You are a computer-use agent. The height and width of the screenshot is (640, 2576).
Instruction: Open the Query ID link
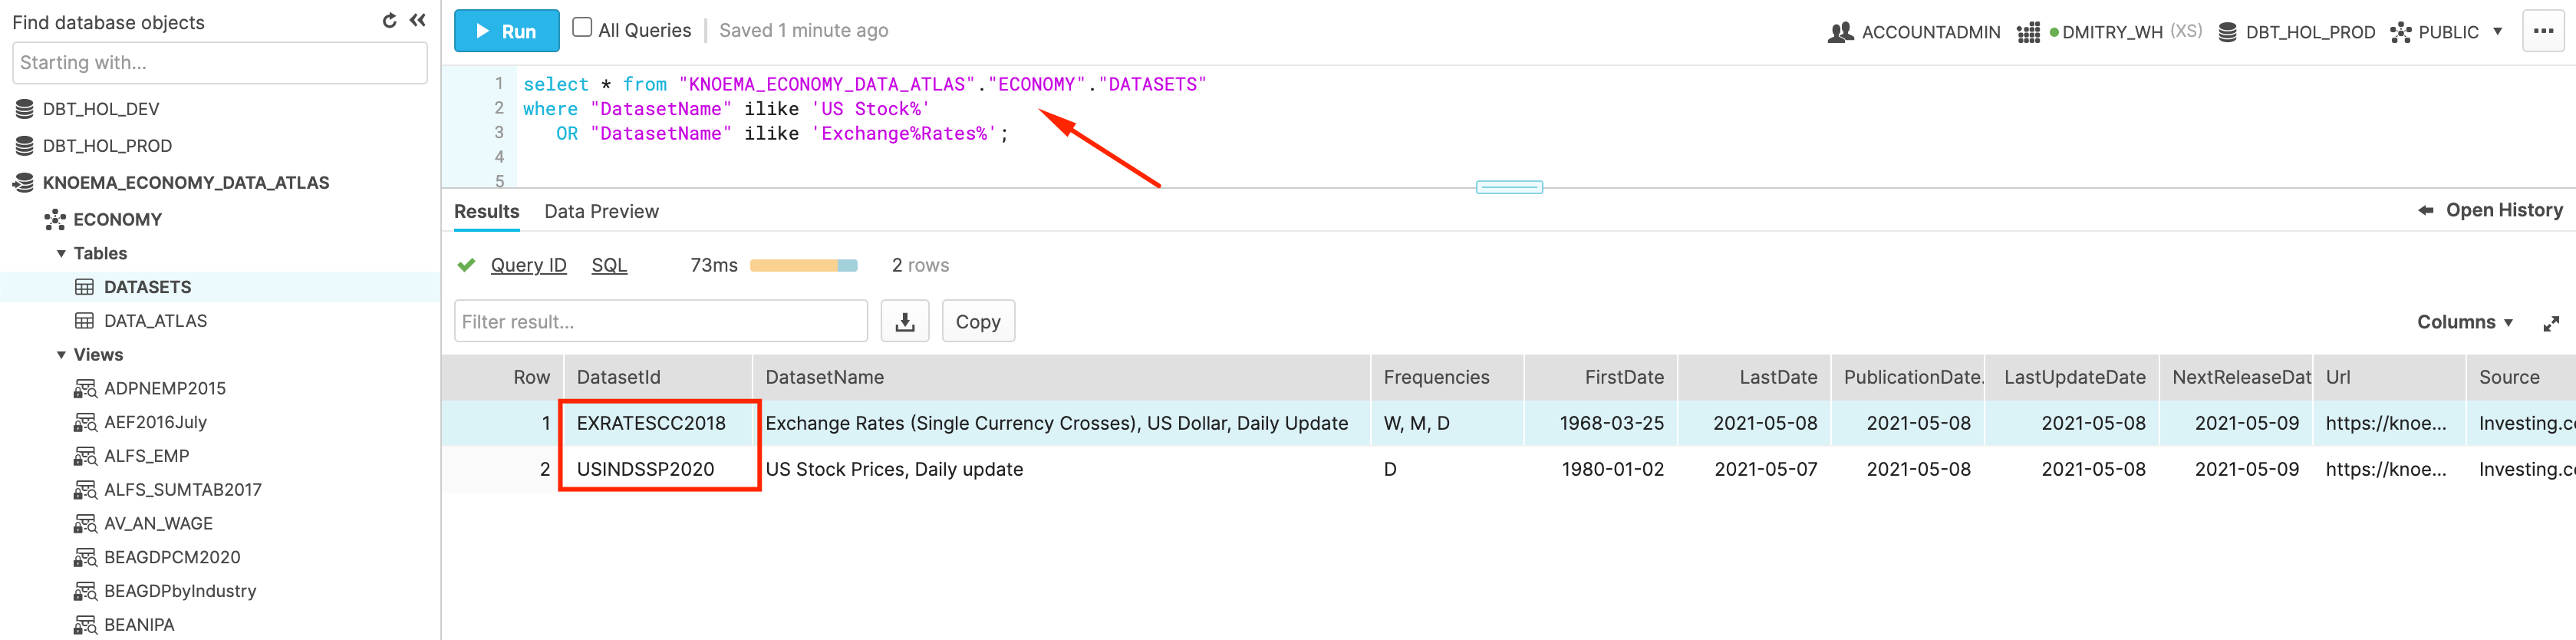528,265
